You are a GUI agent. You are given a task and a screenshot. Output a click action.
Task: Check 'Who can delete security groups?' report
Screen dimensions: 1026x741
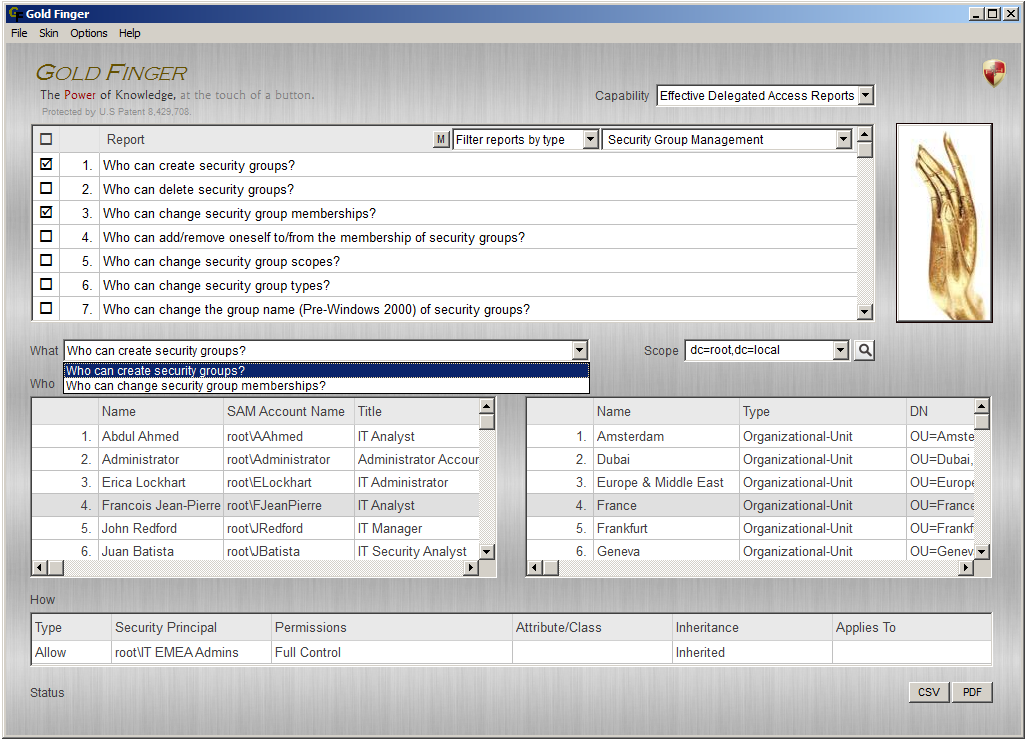click(45, 188)
